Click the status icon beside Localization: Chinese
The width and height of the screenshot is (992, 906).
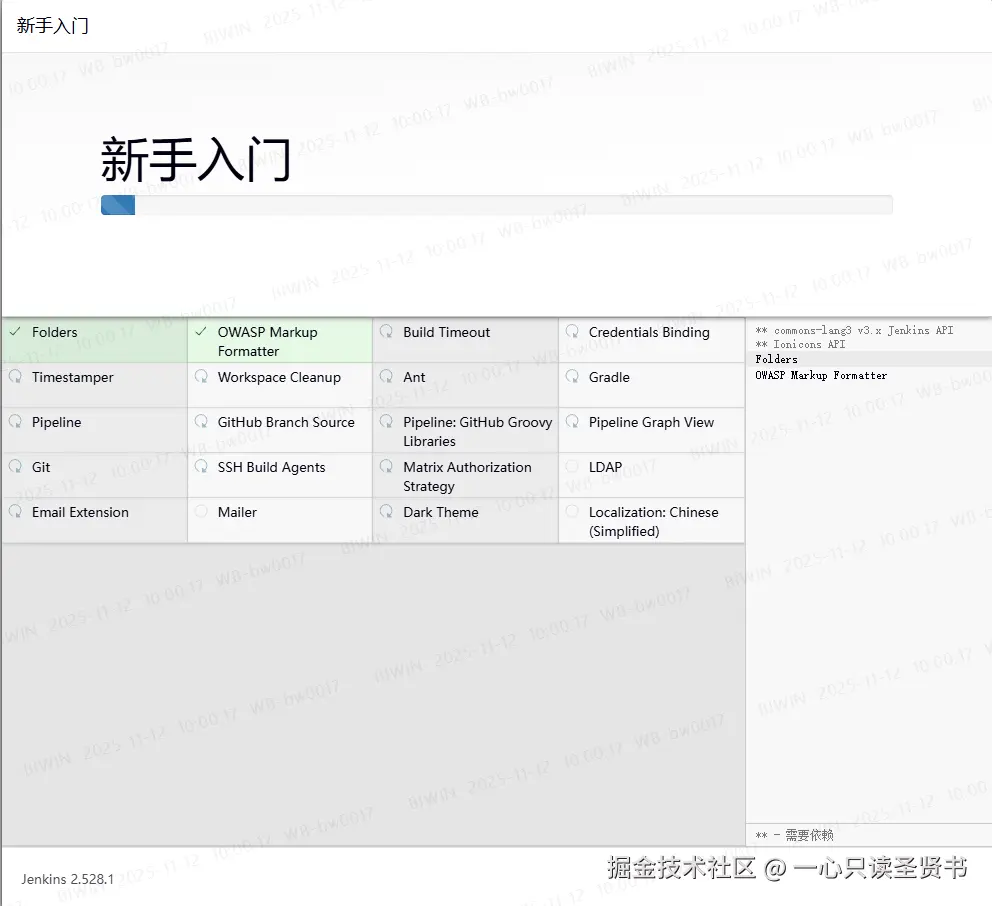572,511
